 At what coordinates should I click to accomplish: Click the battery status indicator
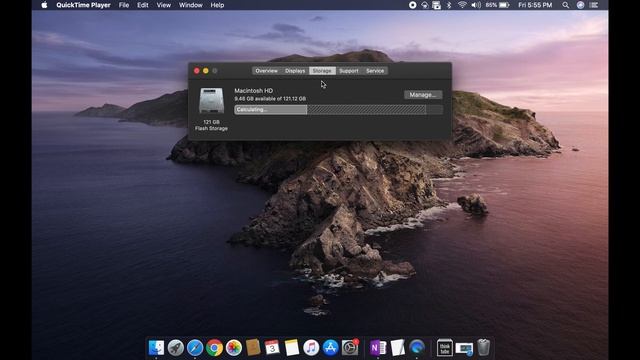click(497, 5)
